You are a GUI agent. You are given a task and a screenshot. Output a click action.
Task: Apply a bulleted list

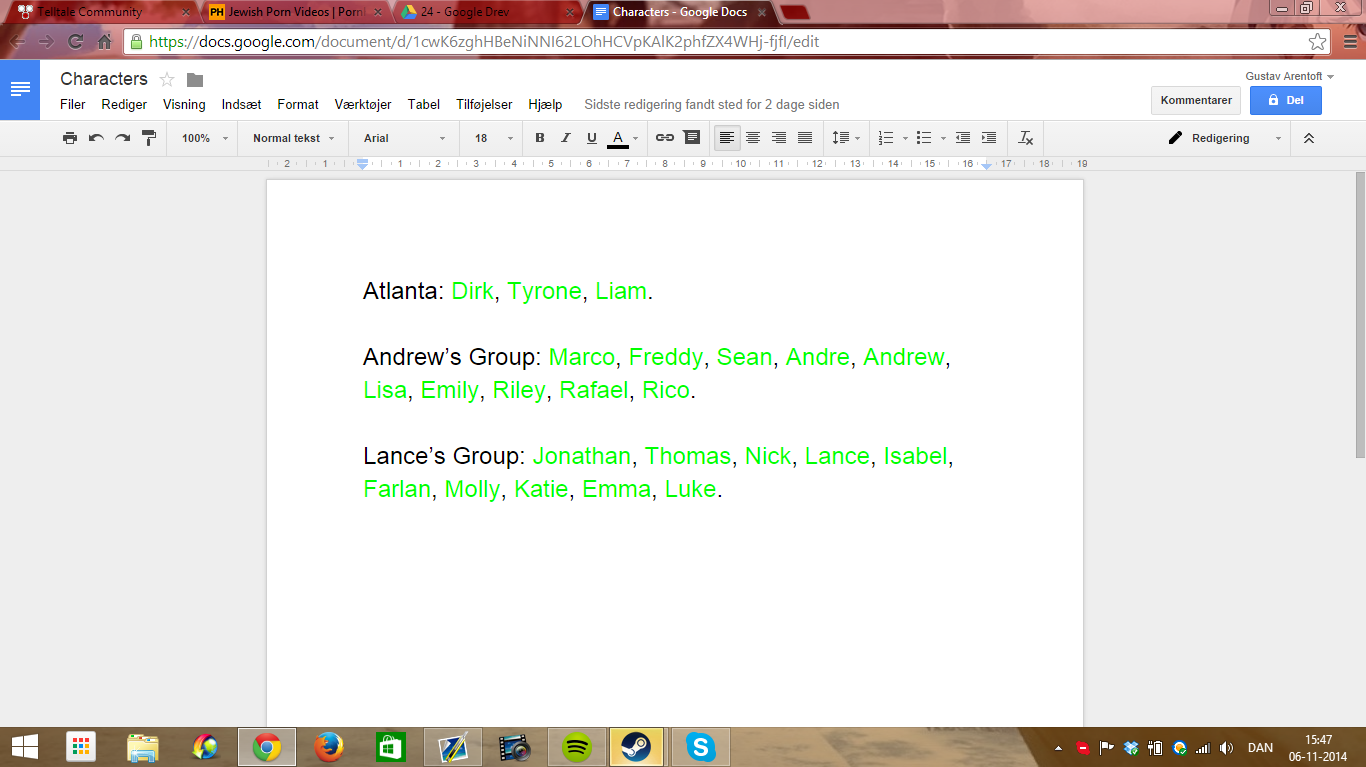click(x=924, y=138)
